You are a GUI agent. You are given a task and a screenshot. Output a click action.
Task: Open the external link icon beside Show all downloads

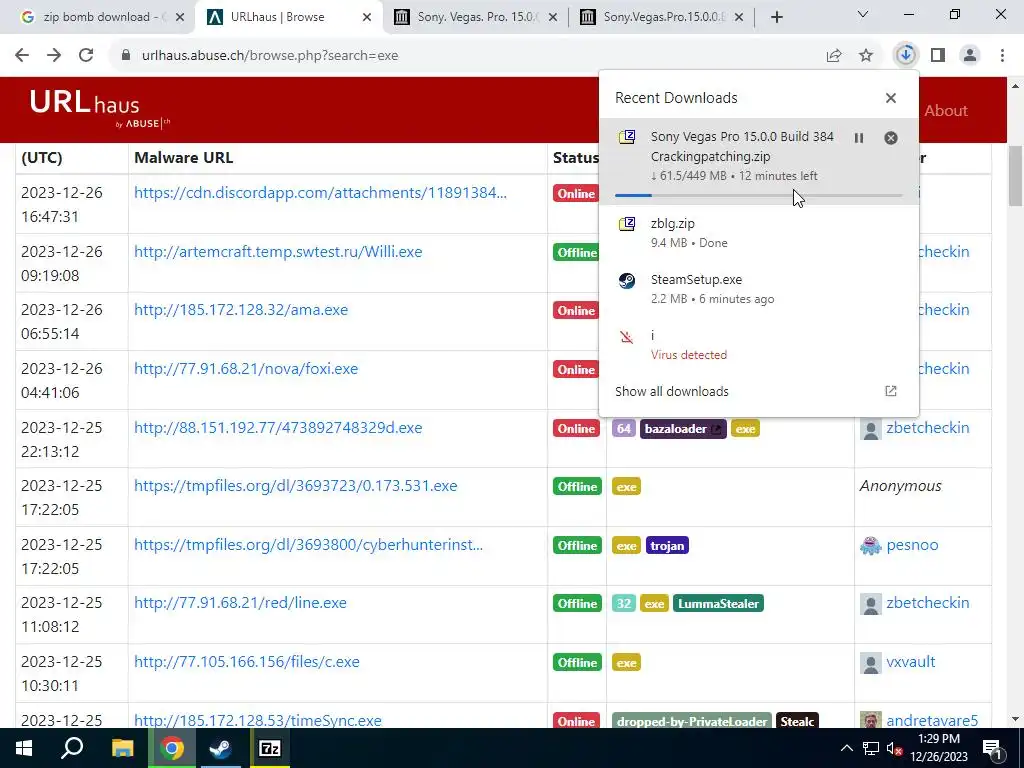tap(891, 391)
